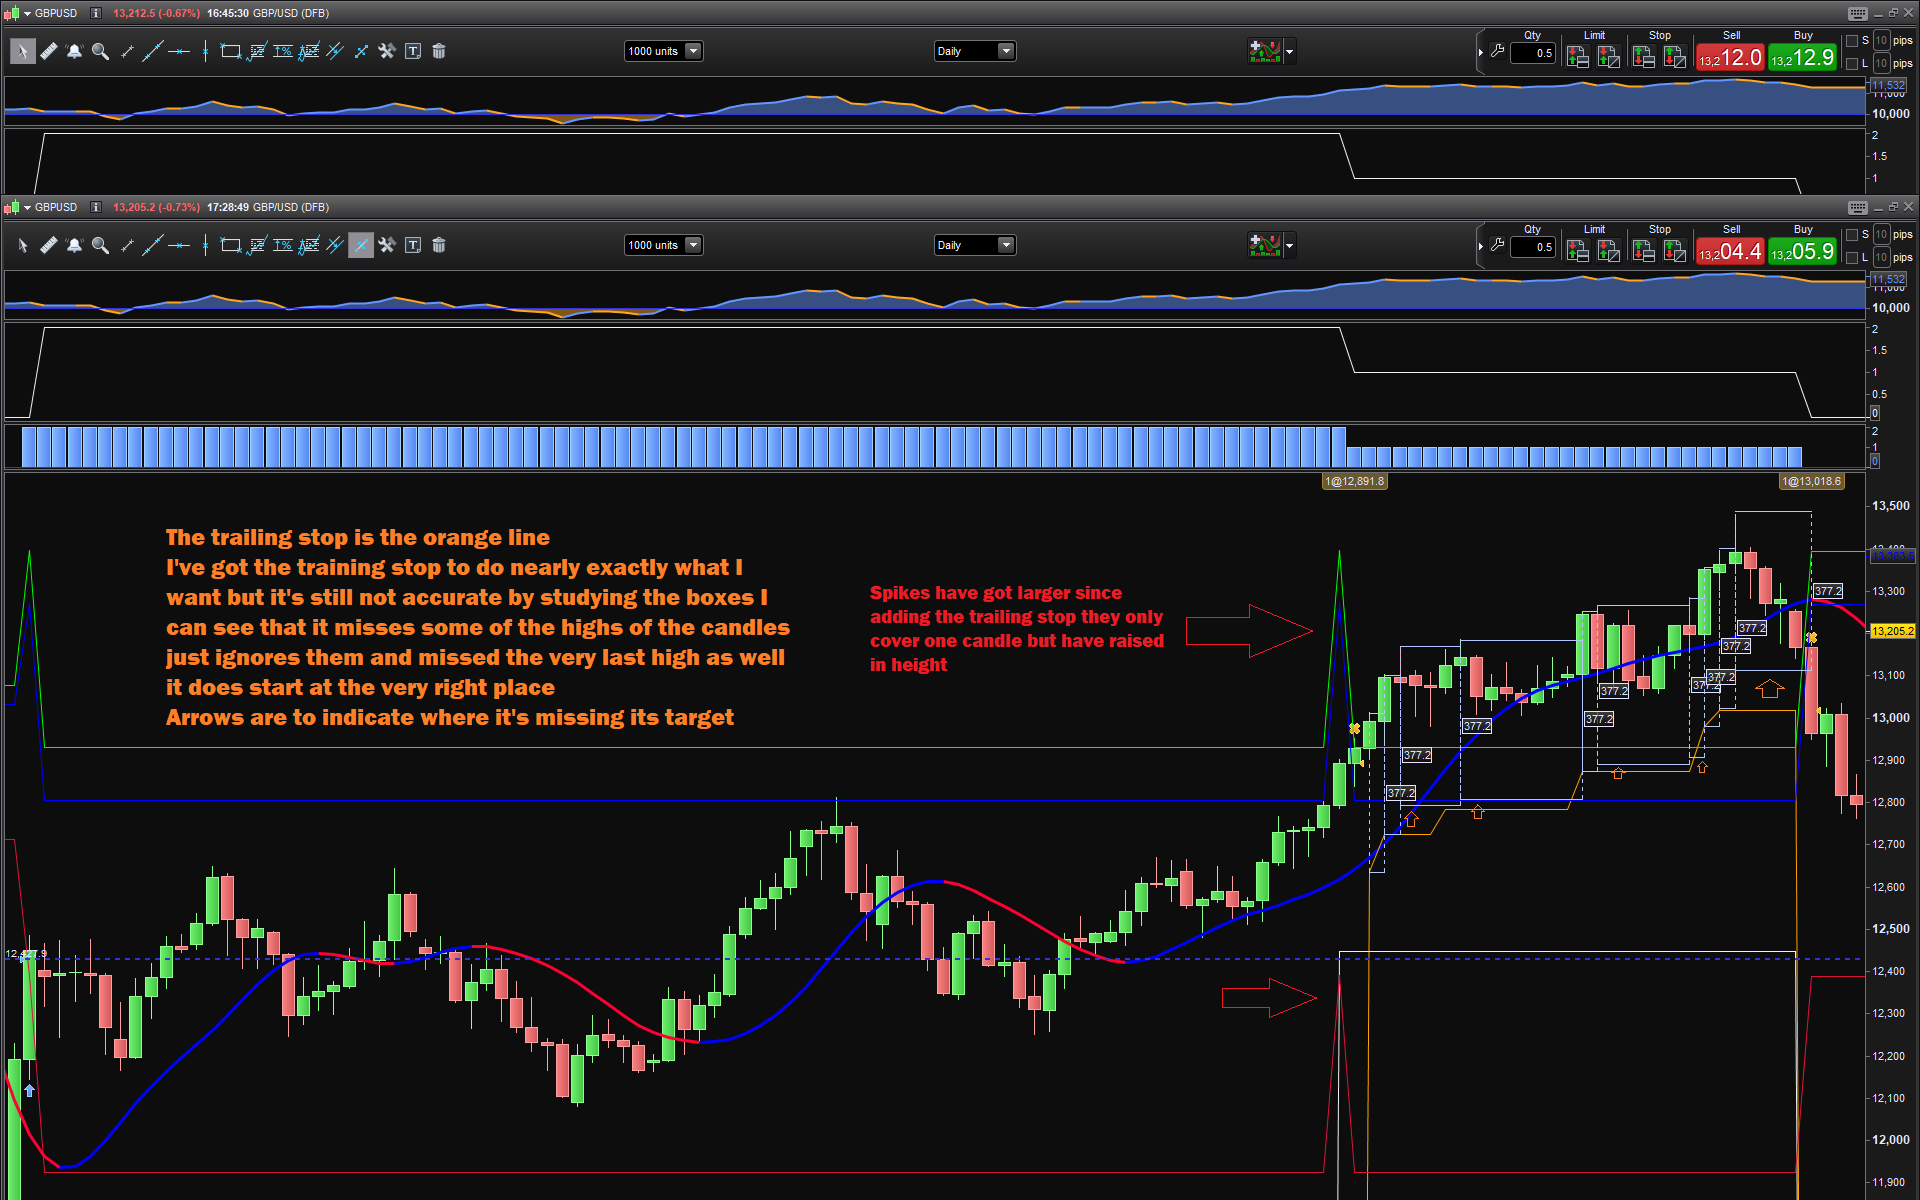Screen dimensions: 1920x1200
Task: Open the Daily timeframe dropdown in lower chart
Action: click(1006, 245)
